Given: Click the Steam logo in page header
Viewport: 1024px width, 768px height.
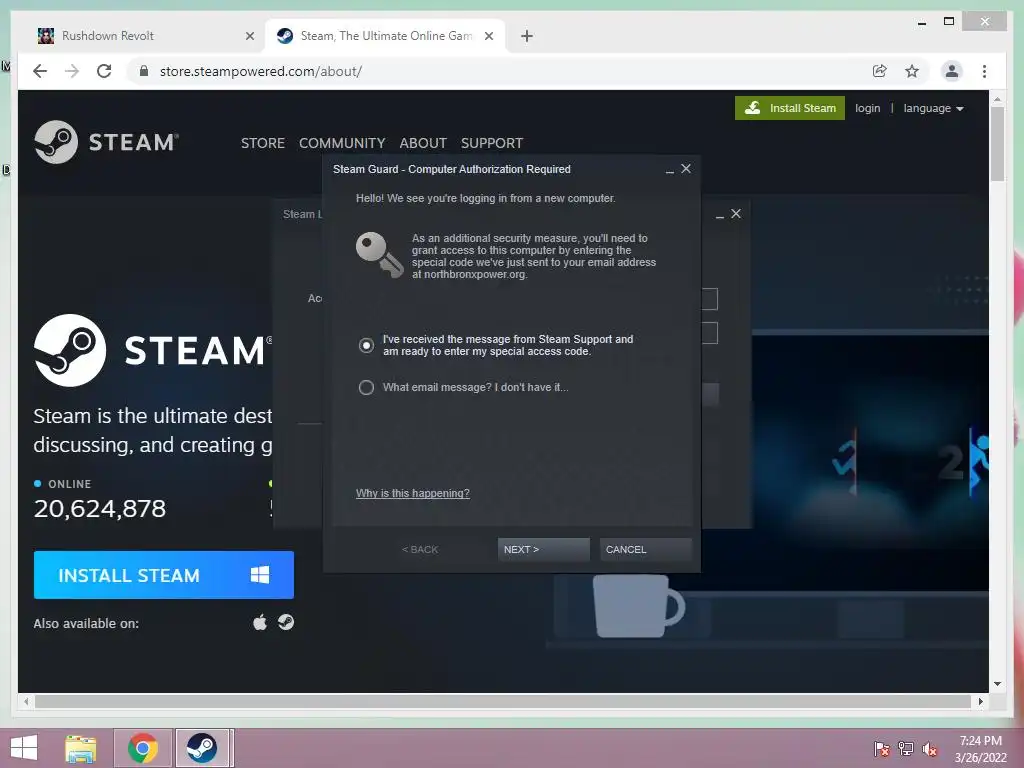Looking at the screenshot, I should point(106,142).
